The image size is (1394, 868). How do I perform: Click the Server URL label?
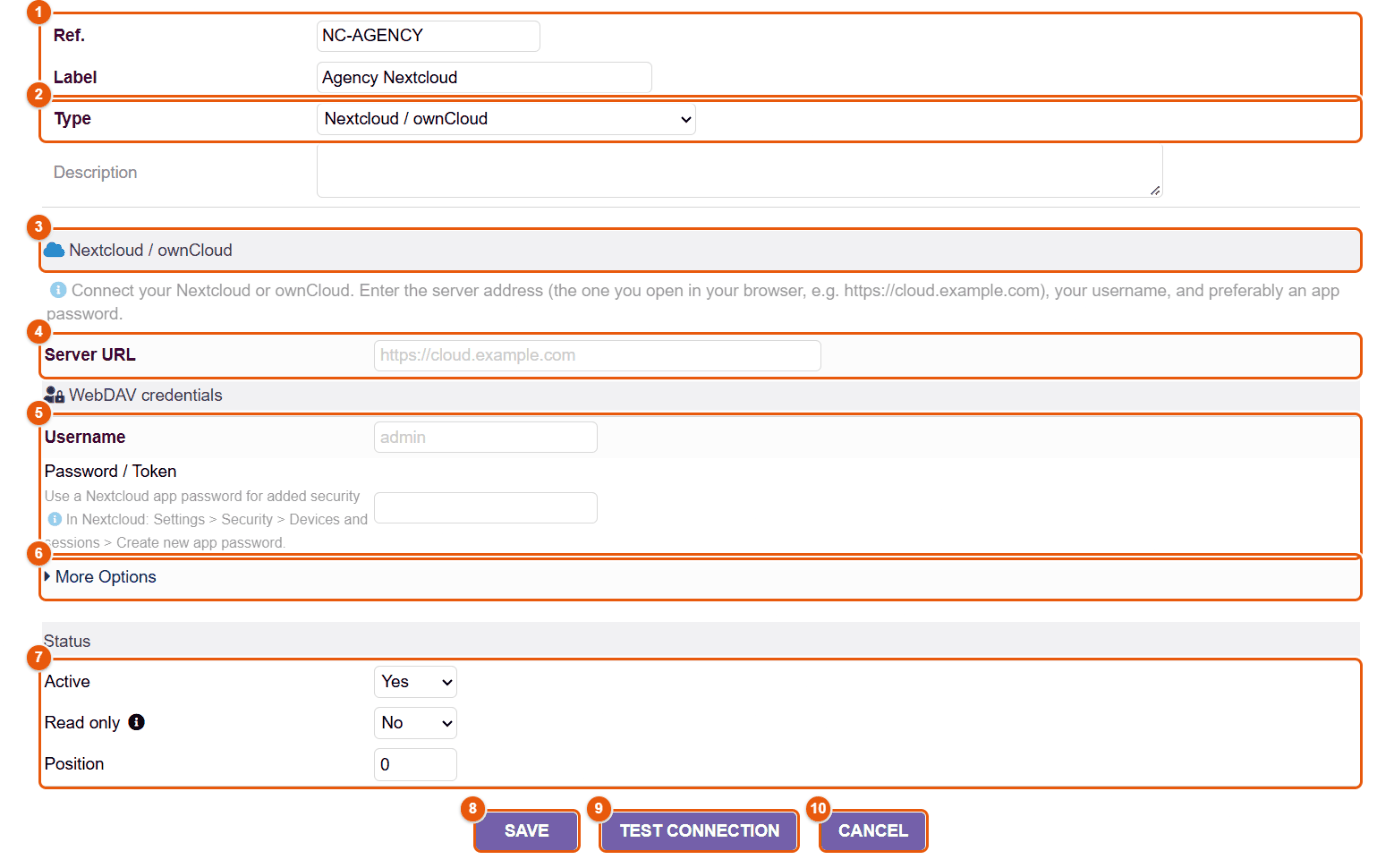90,354
